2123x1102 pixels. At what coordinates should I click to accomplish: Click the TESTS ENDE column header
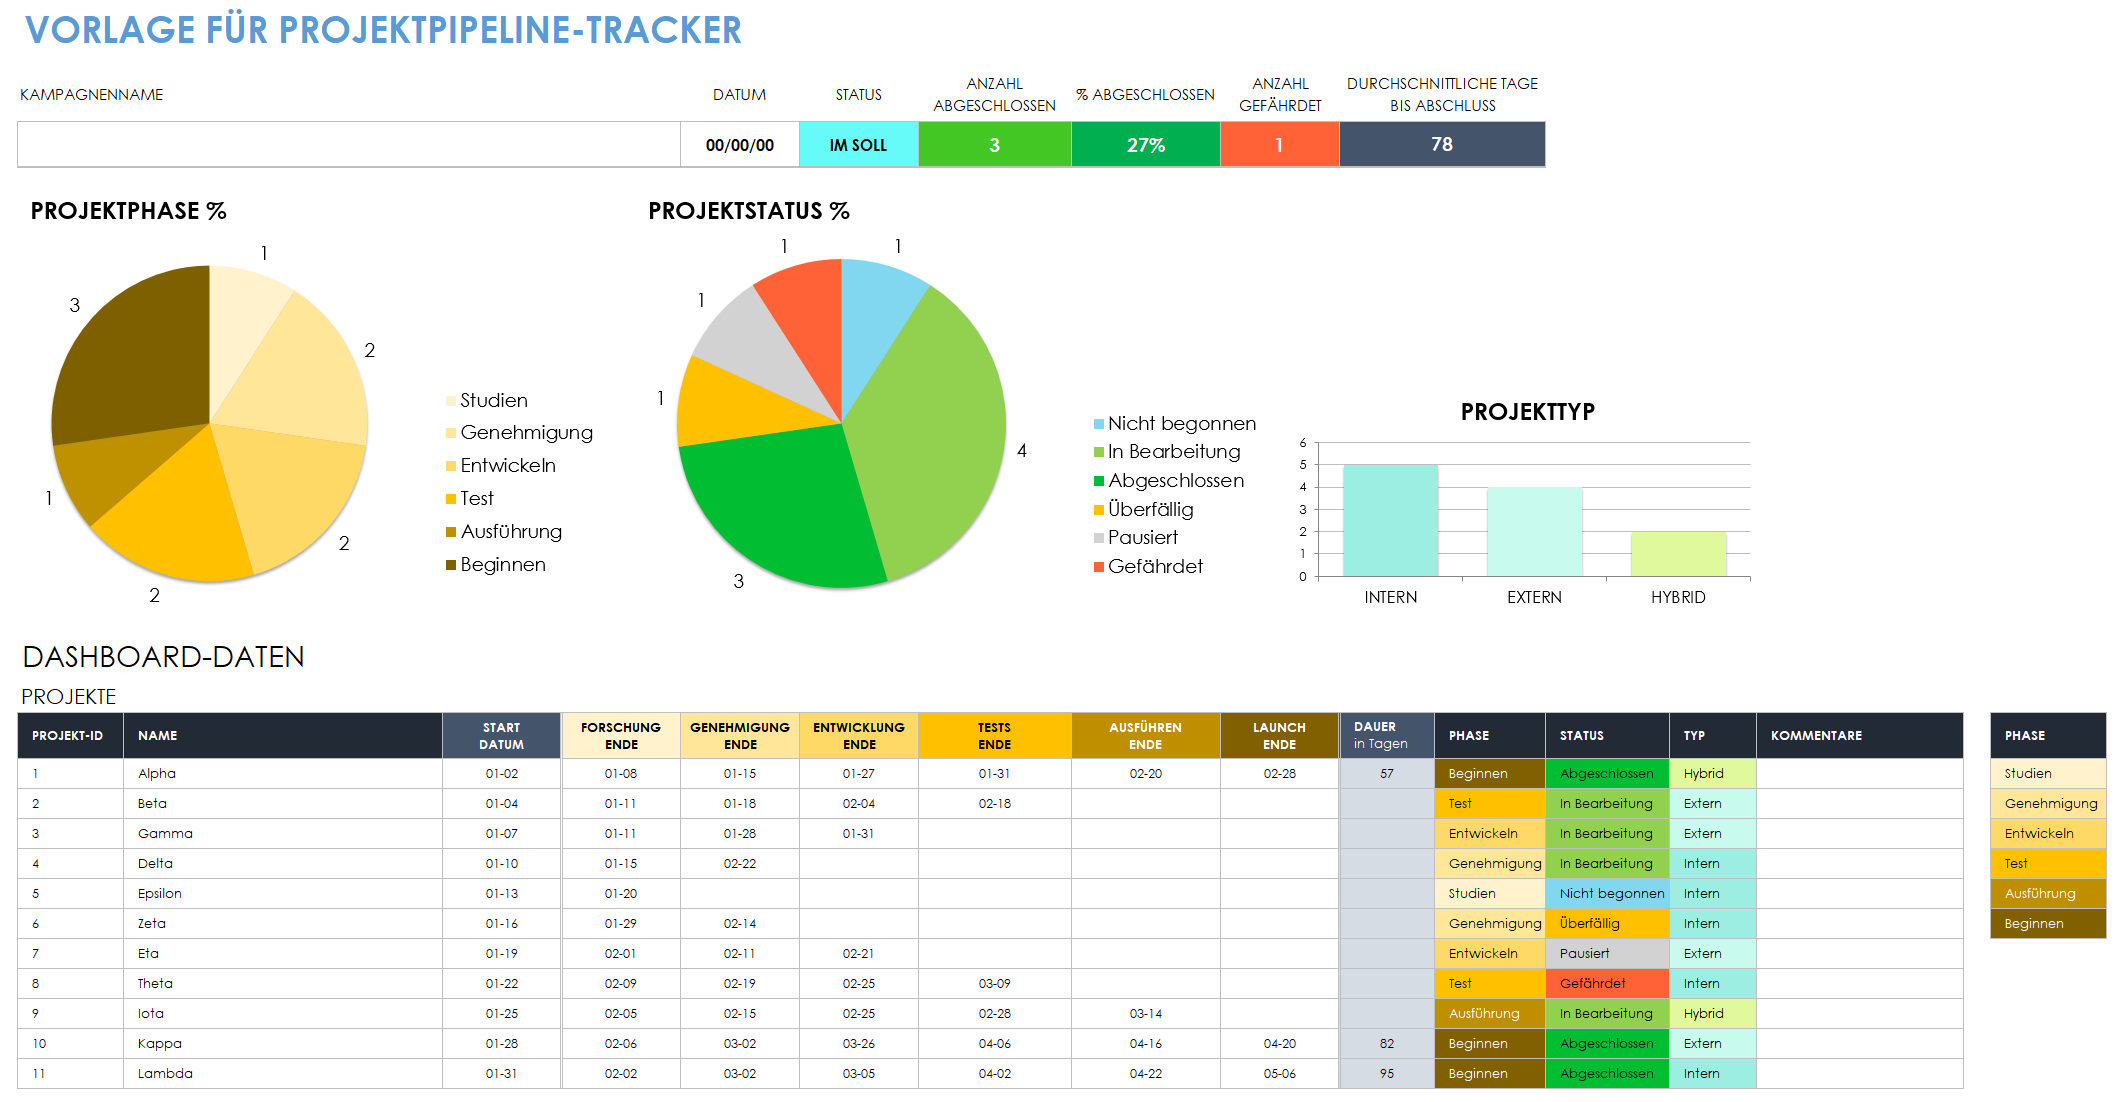[995, 736]
